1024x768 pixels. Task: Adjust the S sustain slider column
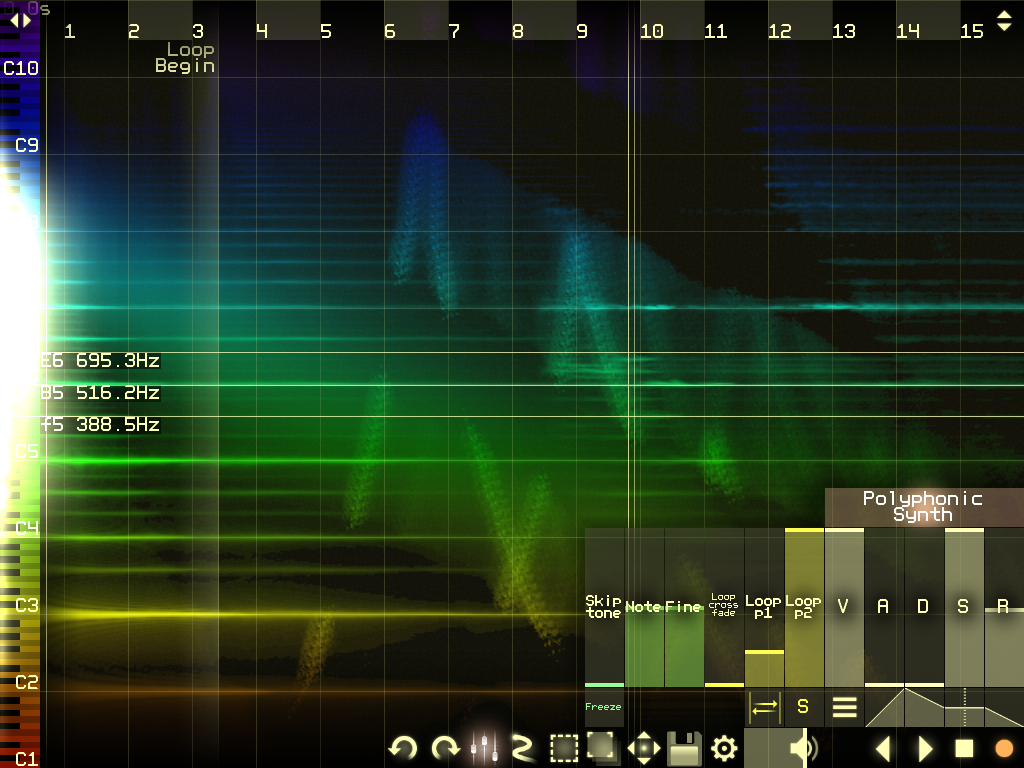point(964,607)
